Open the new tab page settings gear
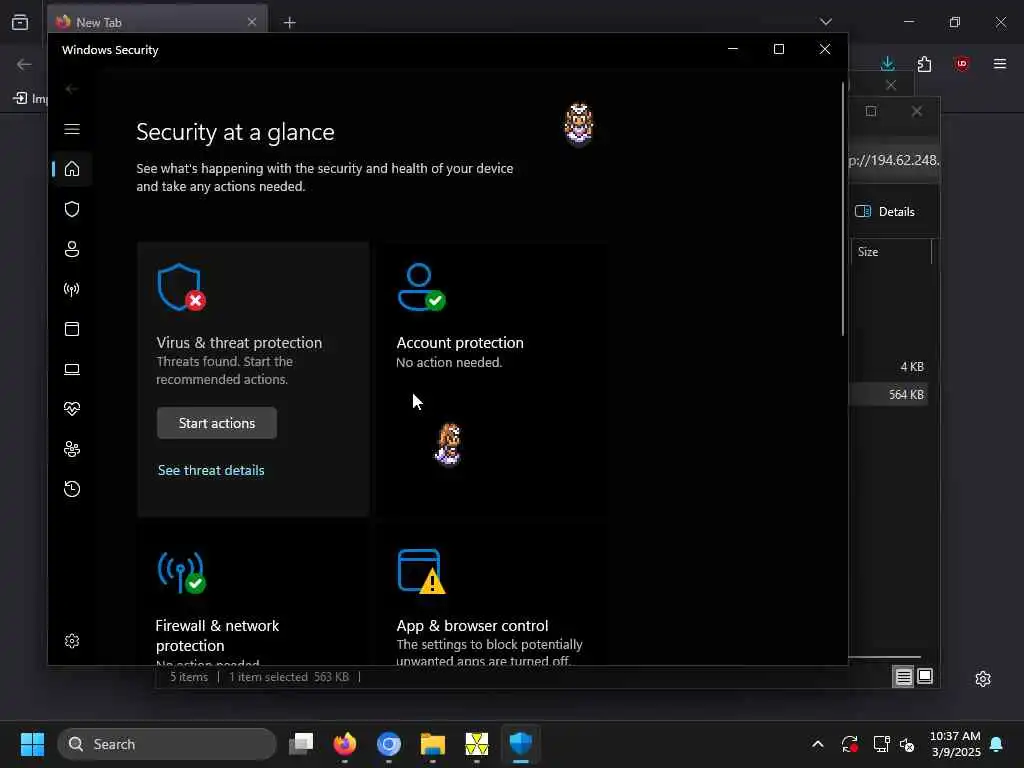This screenshot has height=768, width=1024. 983,679
